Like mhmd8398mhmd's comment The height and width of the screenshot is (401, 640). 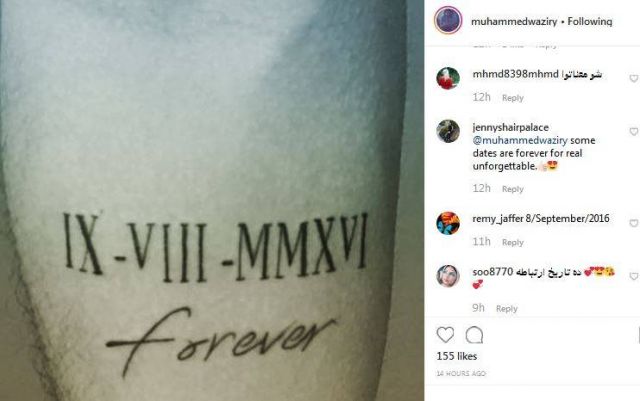[x=634, y=78]
